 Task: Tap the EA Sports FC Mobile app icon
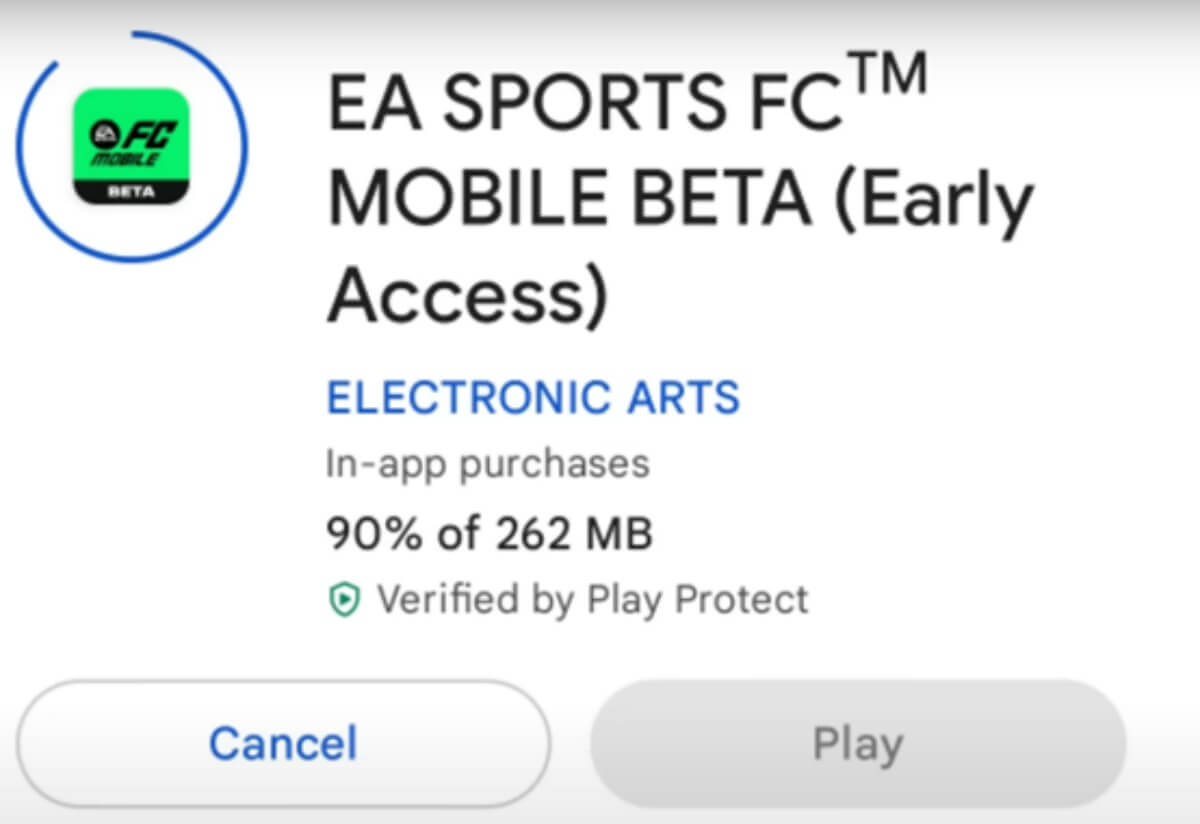point(130,147)
